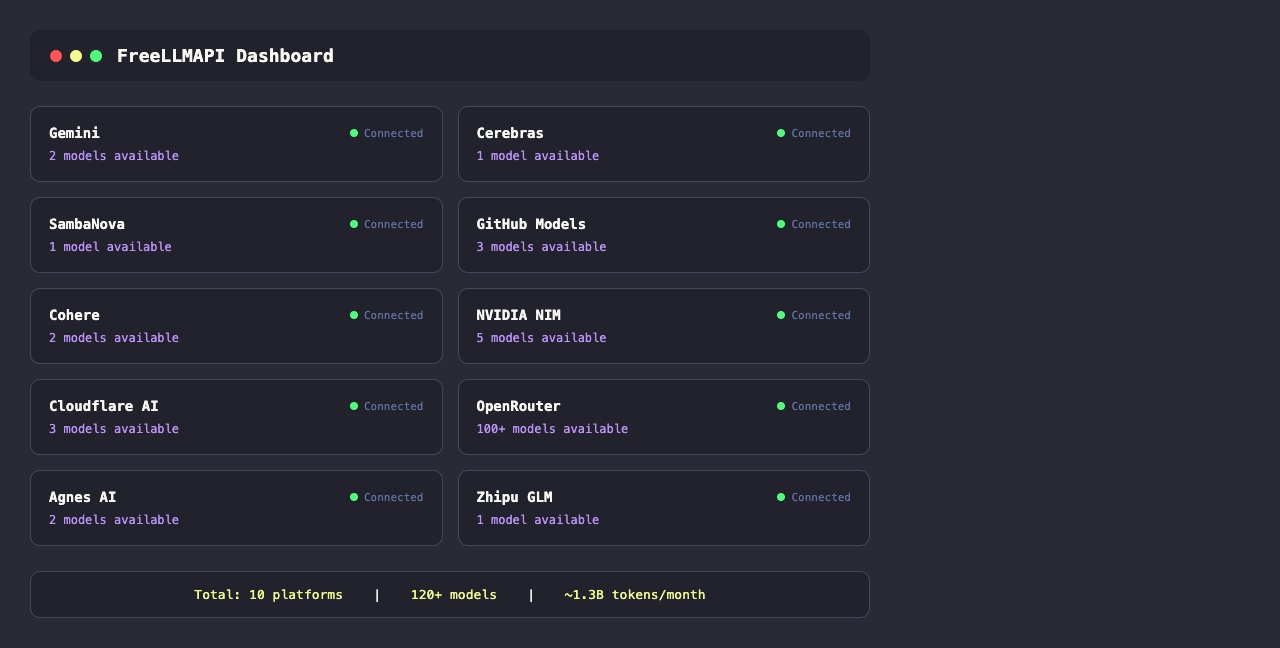
Task: Click SambaNova Connected status label
Action: 393,224
